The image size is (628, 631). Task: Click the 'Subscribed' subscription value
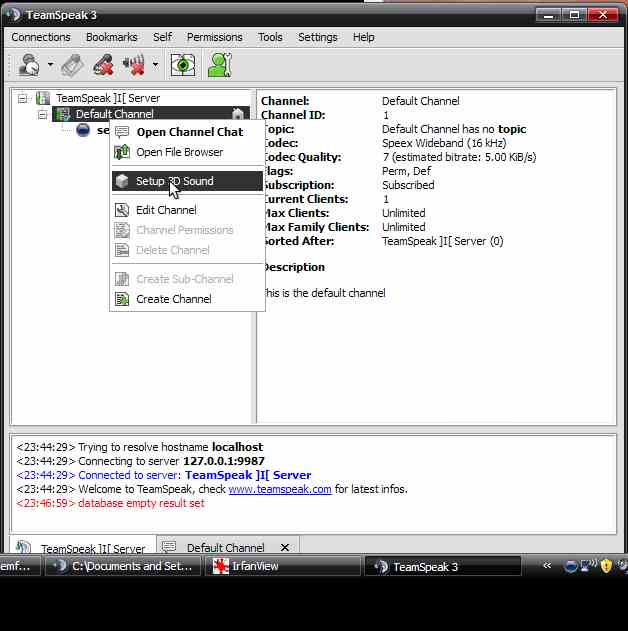coord(408,185)
